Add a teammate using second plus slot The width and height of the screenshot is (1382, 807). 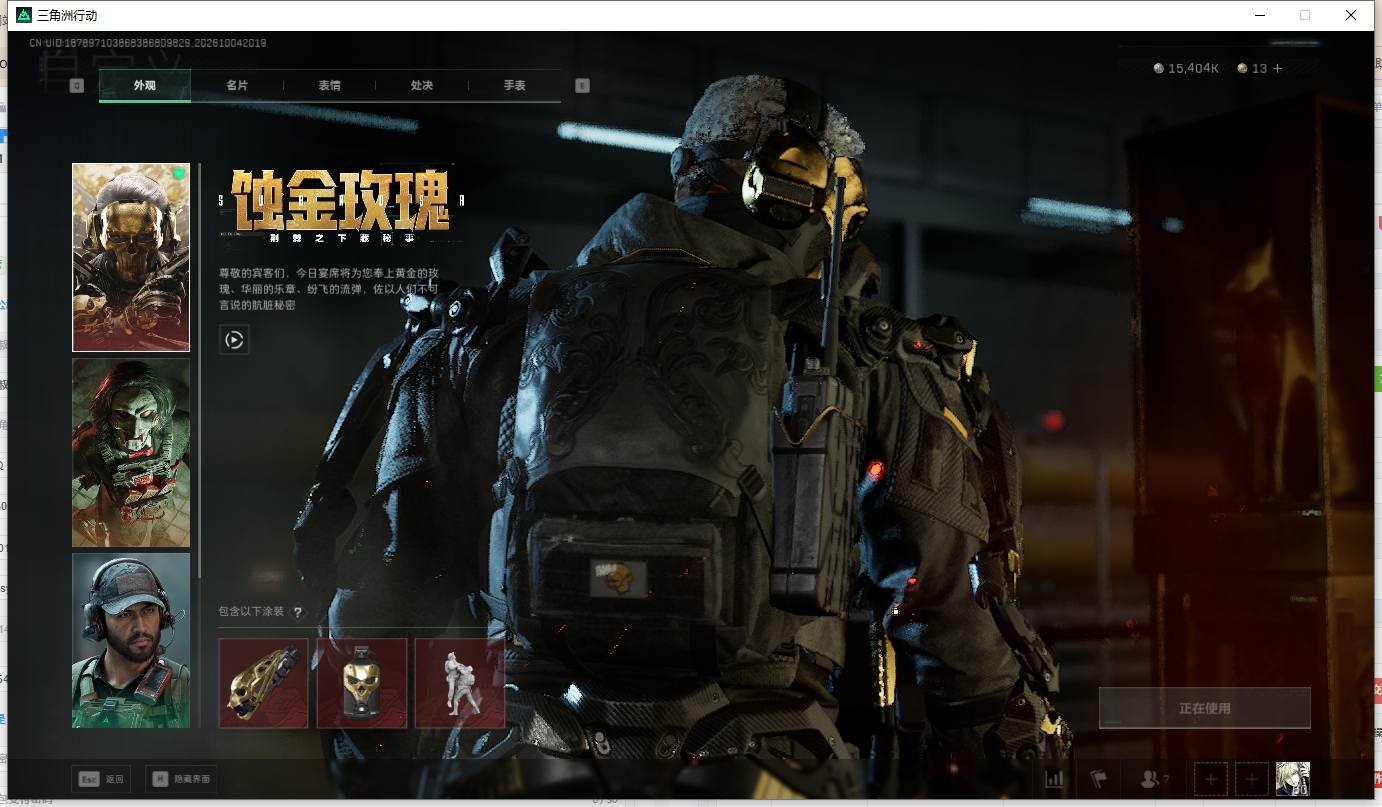click(x=1252, y=779)
